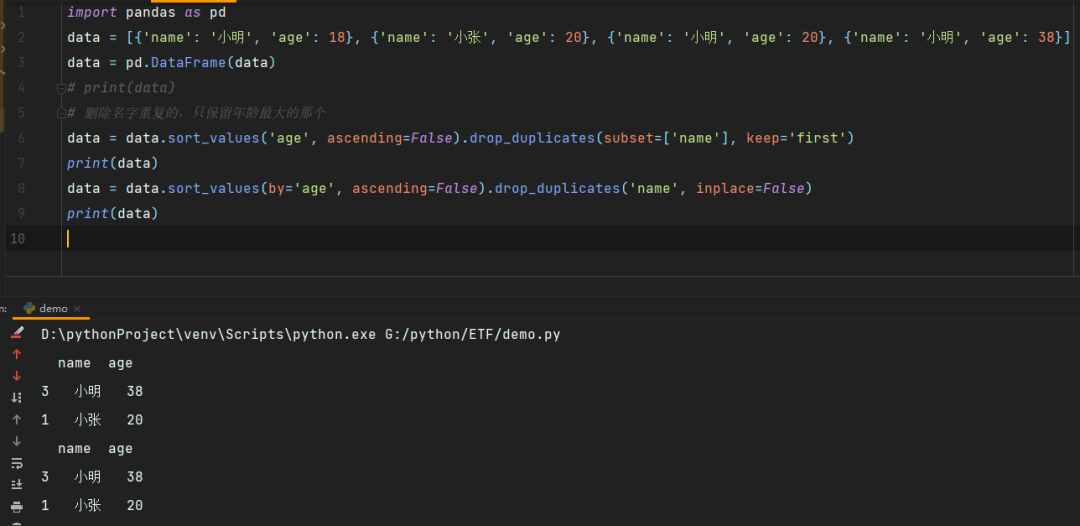Place cursor on empty line 10
The width and height of the screenshot is (1080, 526).
click(x=570, y=238)
